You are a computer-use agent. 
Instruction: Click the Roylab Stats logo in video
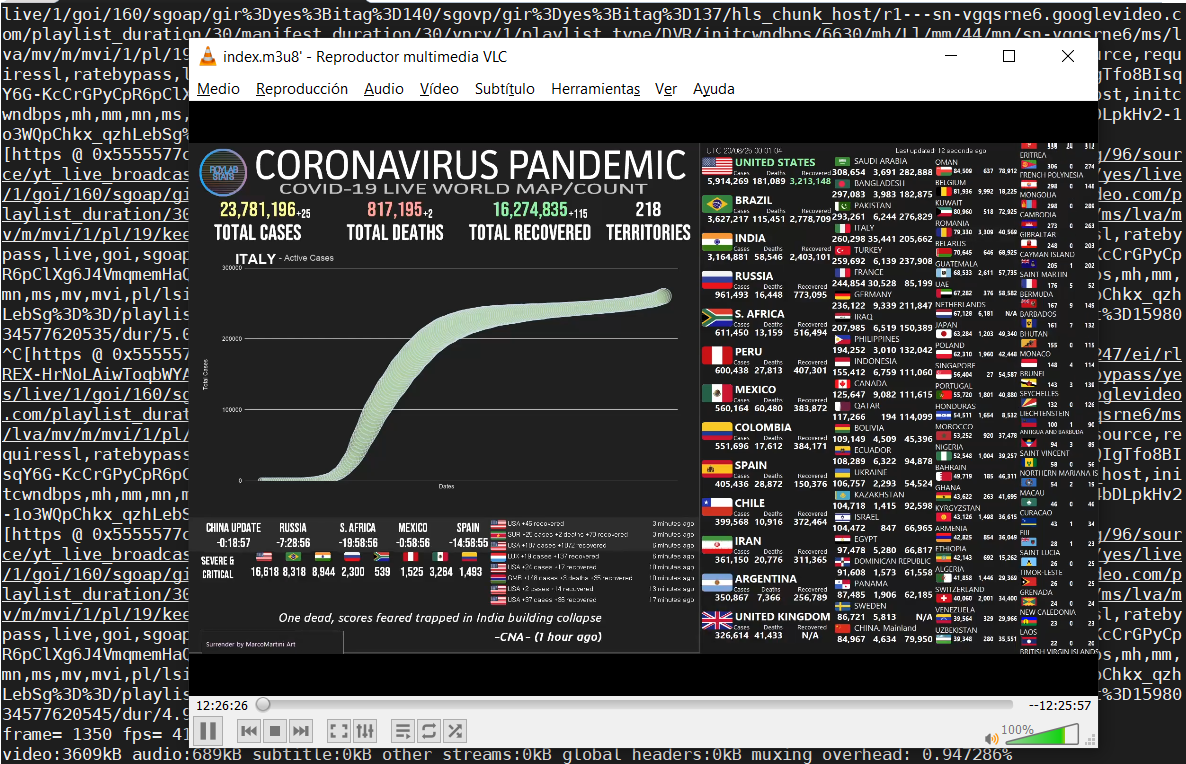click(x=223, y=172)
